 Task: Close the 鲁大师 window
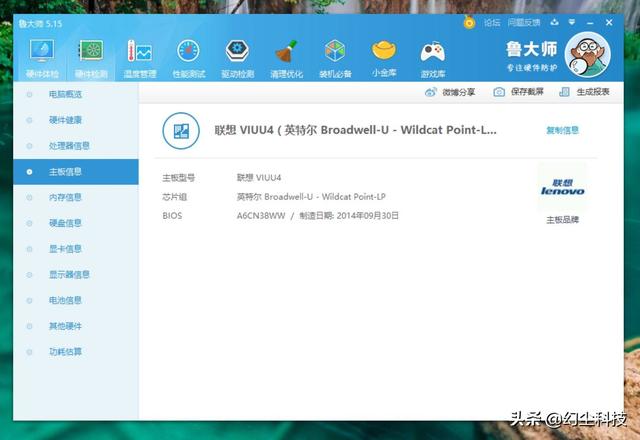tap(609, 22)
